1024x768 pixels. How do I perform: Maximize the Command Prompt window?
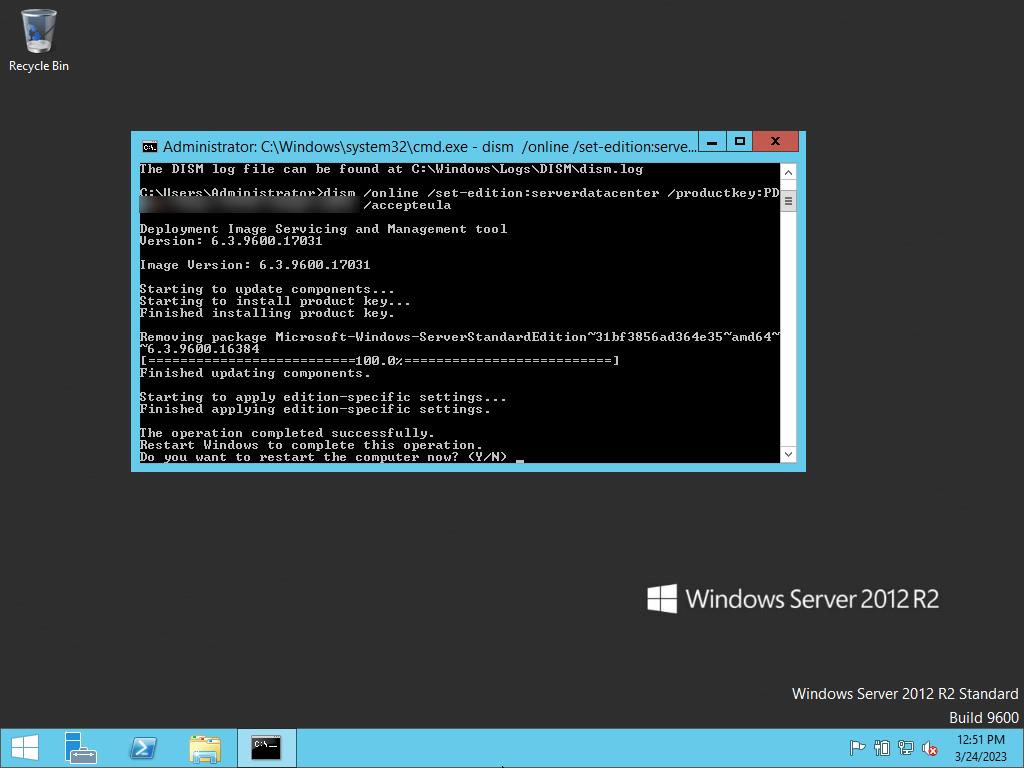coord(739,141)
